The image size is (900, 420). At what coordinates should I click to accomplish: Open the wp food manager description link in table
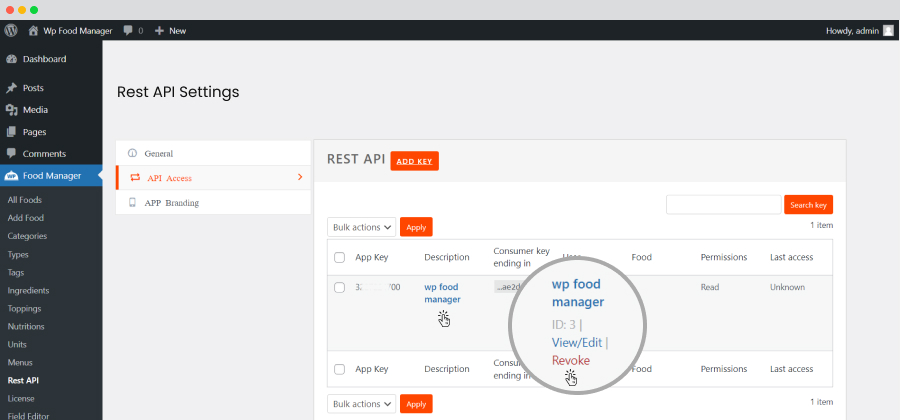pos(442,293)
